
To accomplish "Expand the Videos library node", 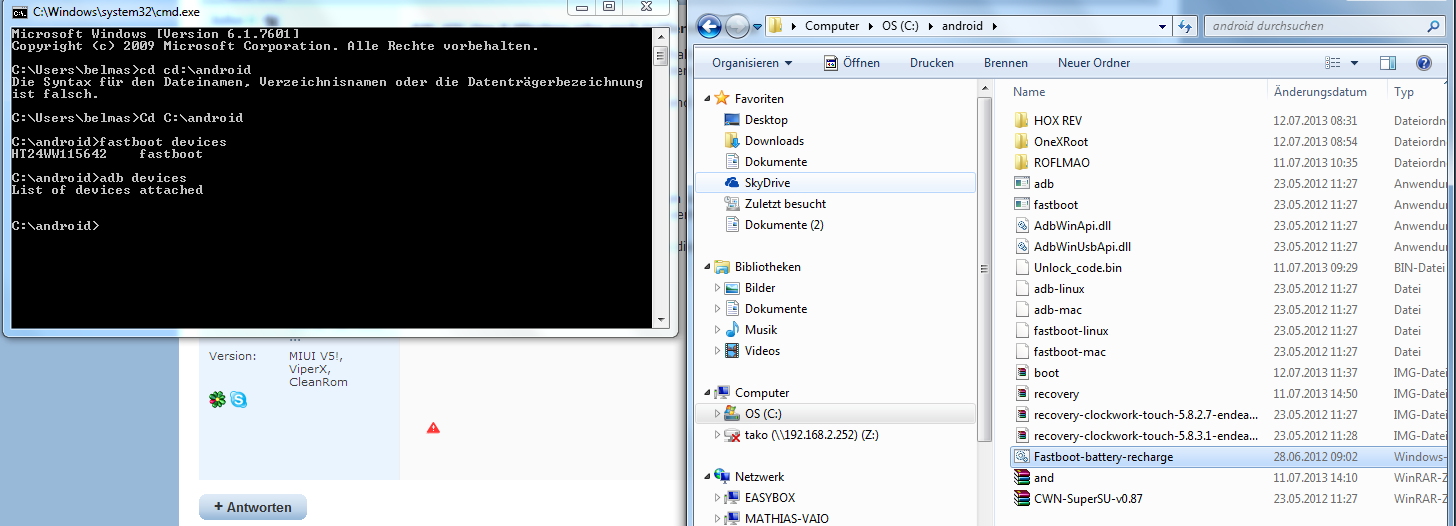I will point(718,351).
